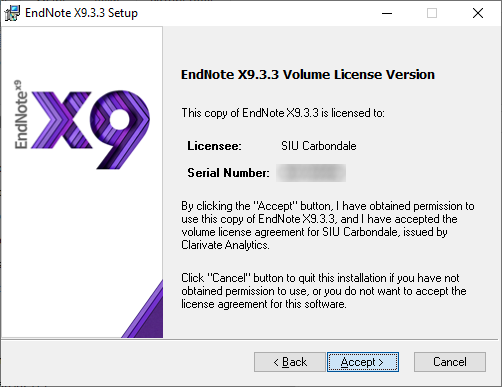Click the Accept button
502x387 pixels.
coord(363,362)
